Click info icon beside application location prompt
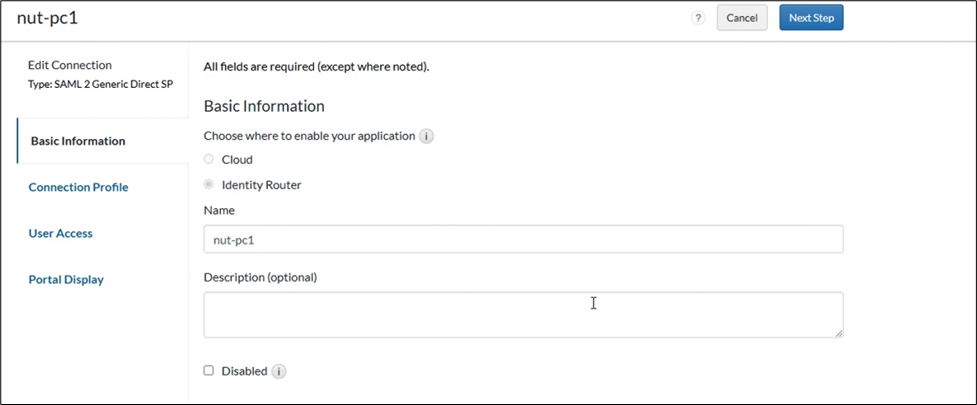Screen dimensions: 977x405 point(426,136)
